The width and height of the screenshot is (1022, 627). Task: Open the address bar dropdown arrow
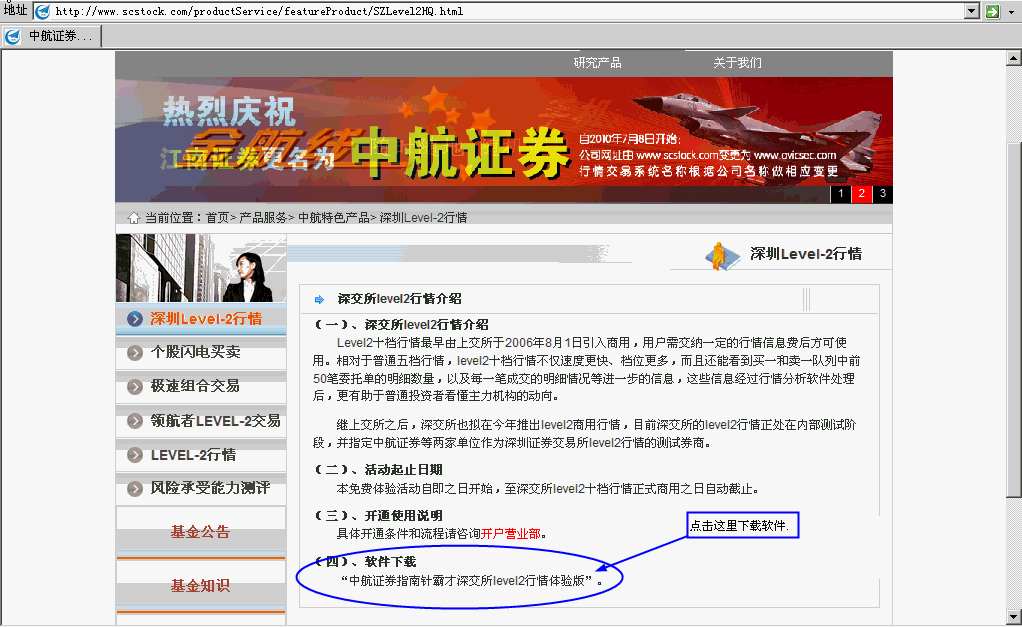pos(972,11)
